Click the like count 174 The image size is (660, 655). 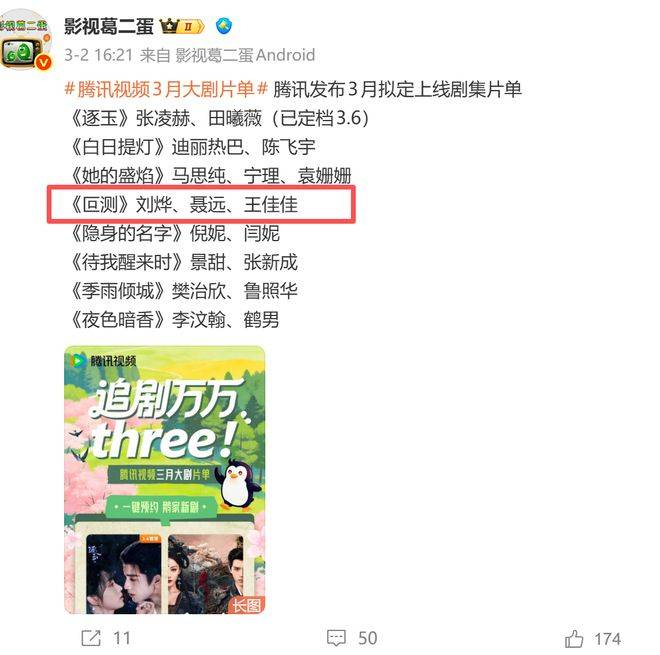coord(607,639)
